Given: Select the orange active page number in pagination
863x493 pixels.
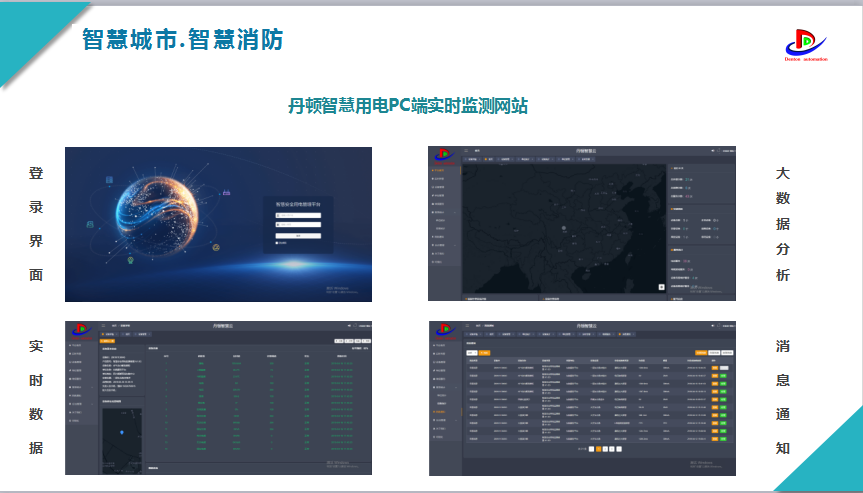Looking at the screenshot, I should [x=599, y=449].
